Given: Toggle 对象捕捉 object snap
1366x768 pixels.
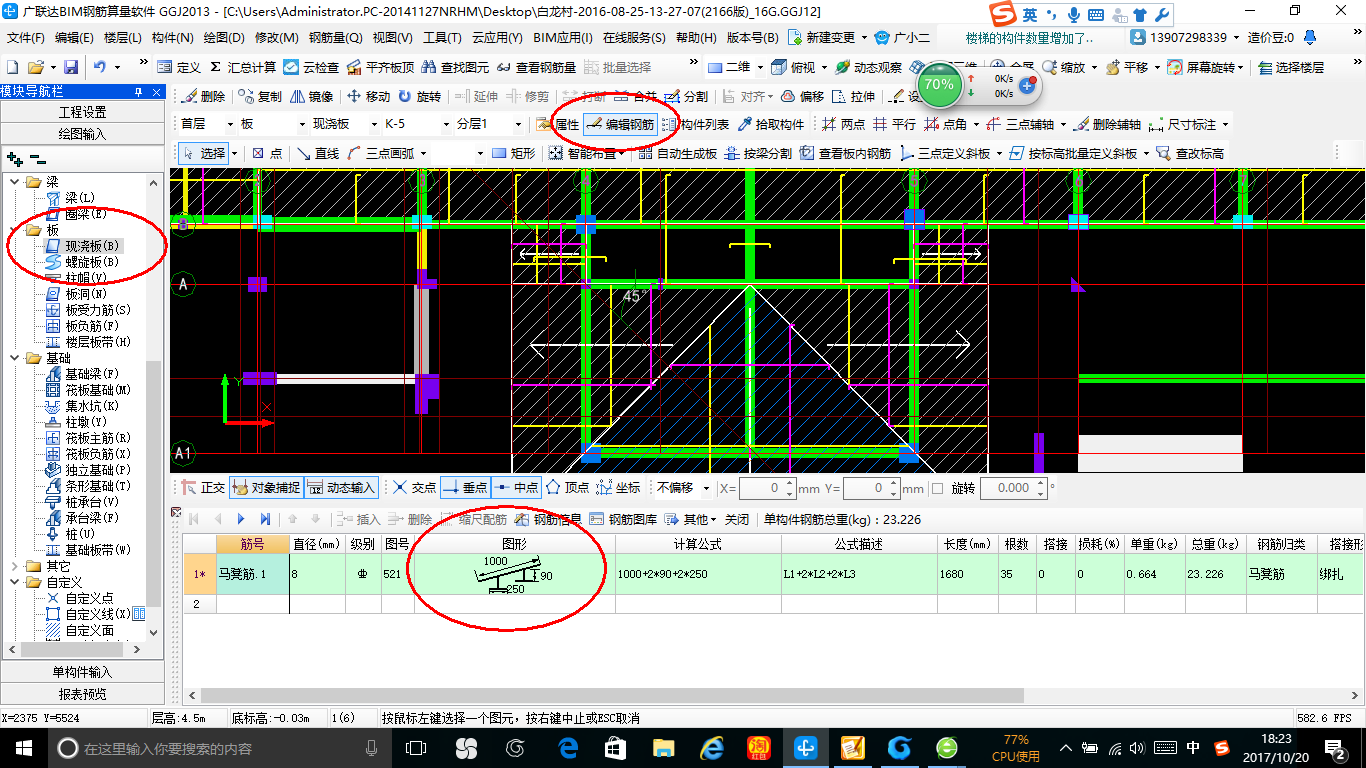Looking at the screenshot, I should click(x=266, y=488).
